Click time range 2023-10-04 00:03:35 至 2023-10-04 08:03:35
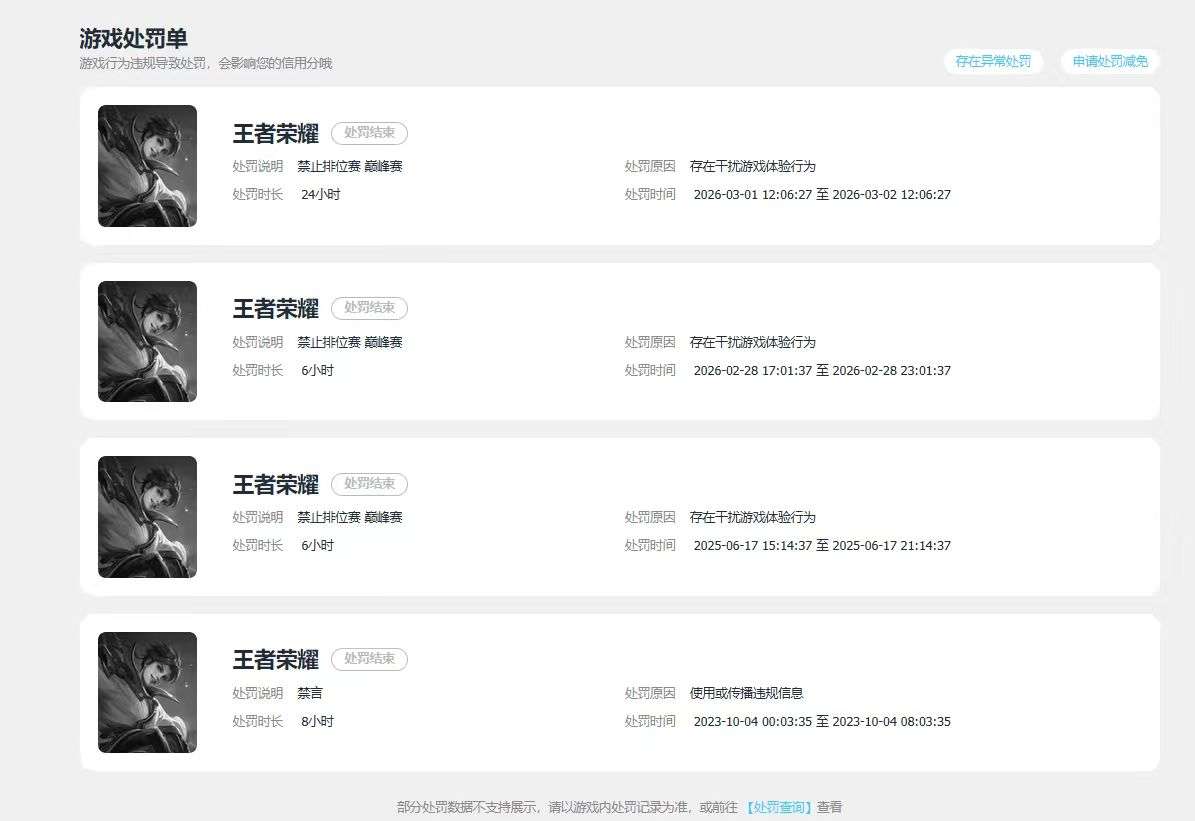This screenshot has width=1195, height=821. pyautogui.click(x=822, y=721)
